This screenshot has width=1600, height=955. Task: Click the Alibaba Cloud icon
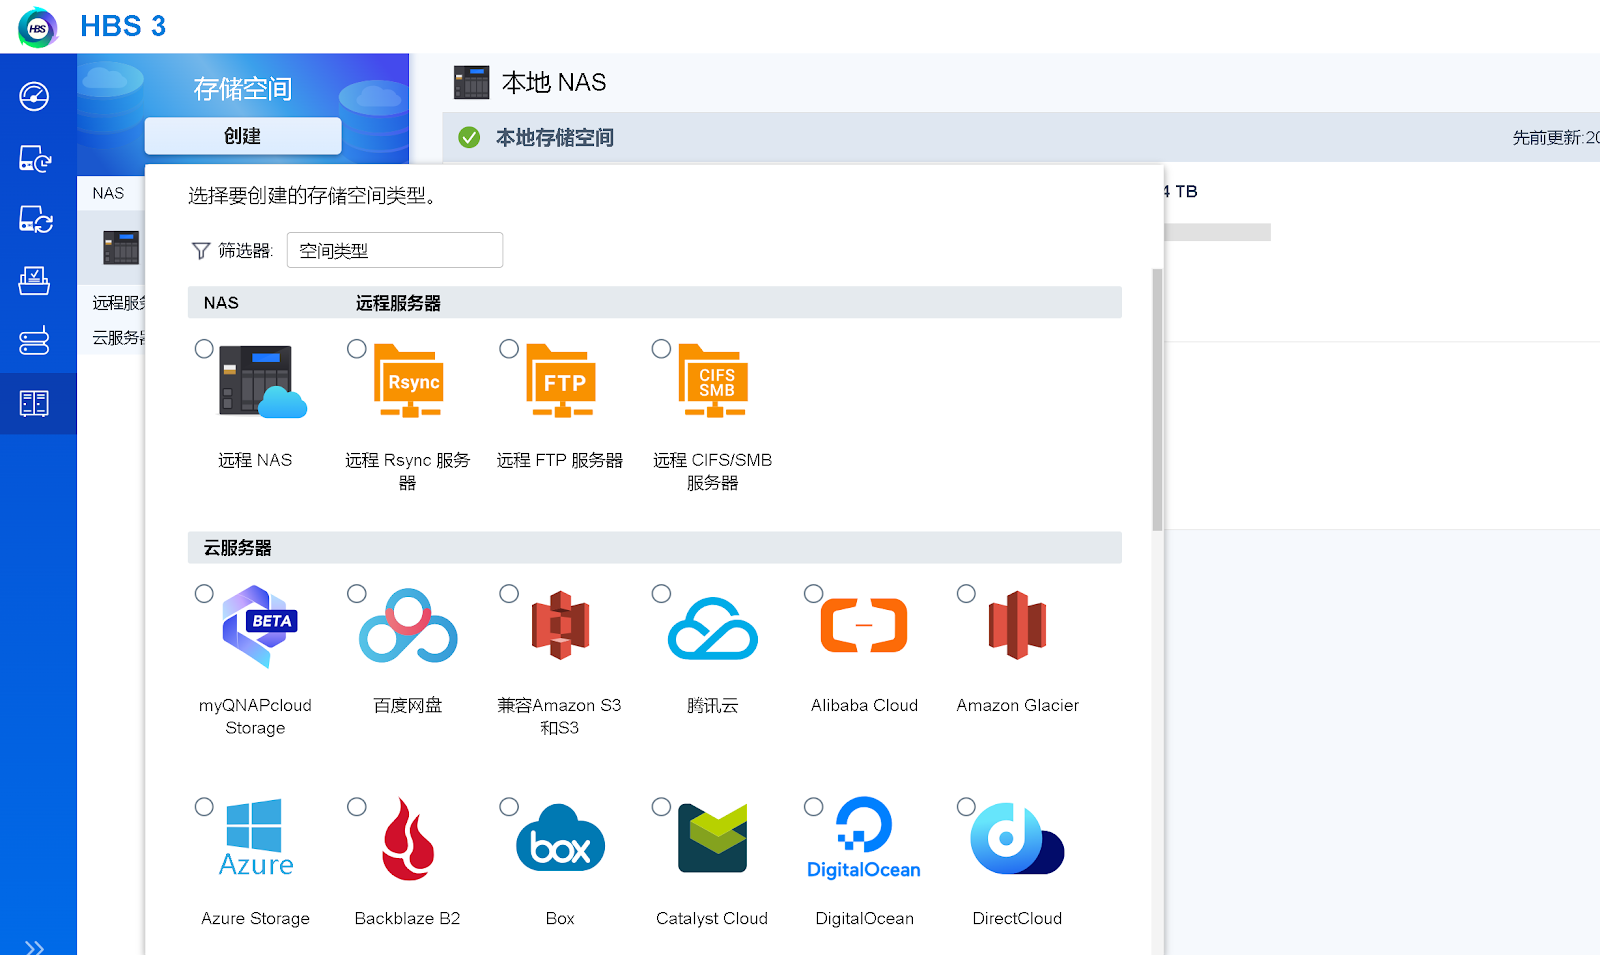[x=864, y=625]
